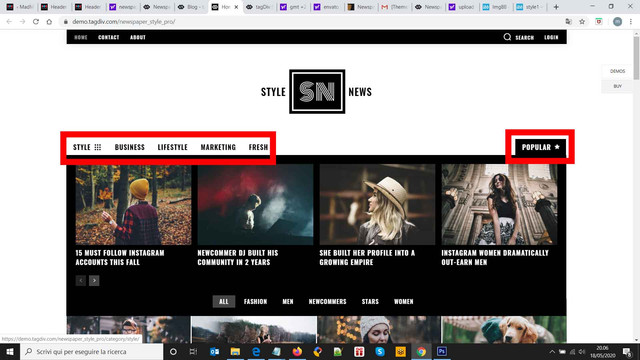The width and height of the screenshot is (640, 360).
Task: Click the LOGIN link
Action: [551, 37]
